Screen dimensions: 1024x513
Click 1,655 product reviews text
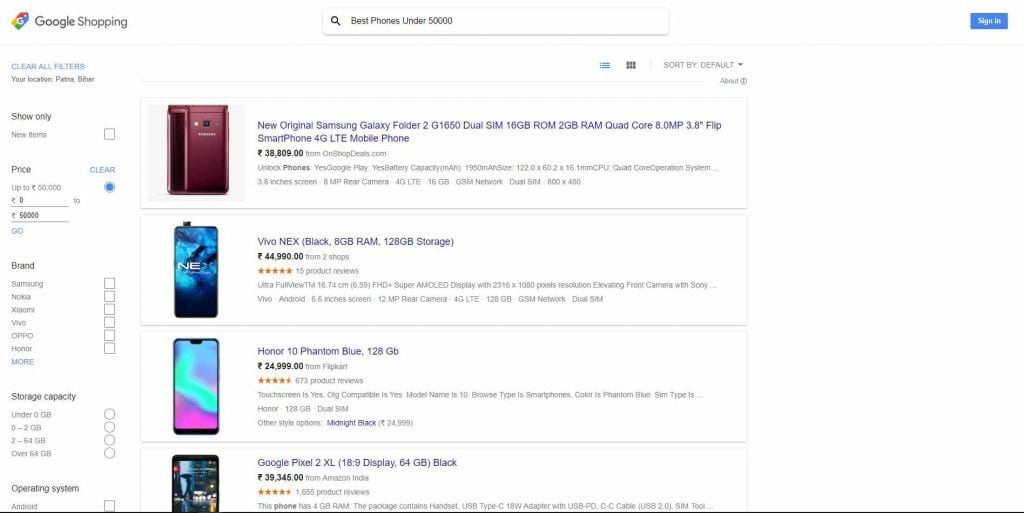(x=332, y=492)
